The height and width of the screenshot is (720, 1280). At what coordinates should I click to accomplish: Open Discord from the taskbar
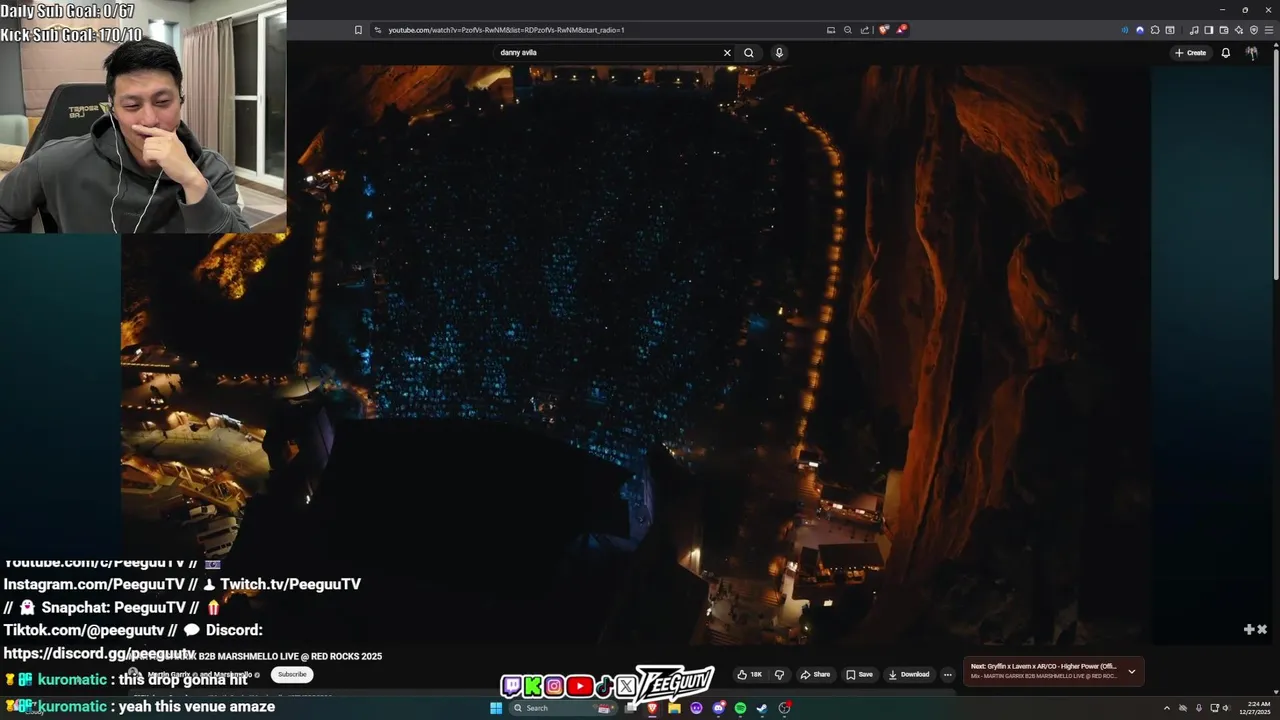tap(719, 708)
